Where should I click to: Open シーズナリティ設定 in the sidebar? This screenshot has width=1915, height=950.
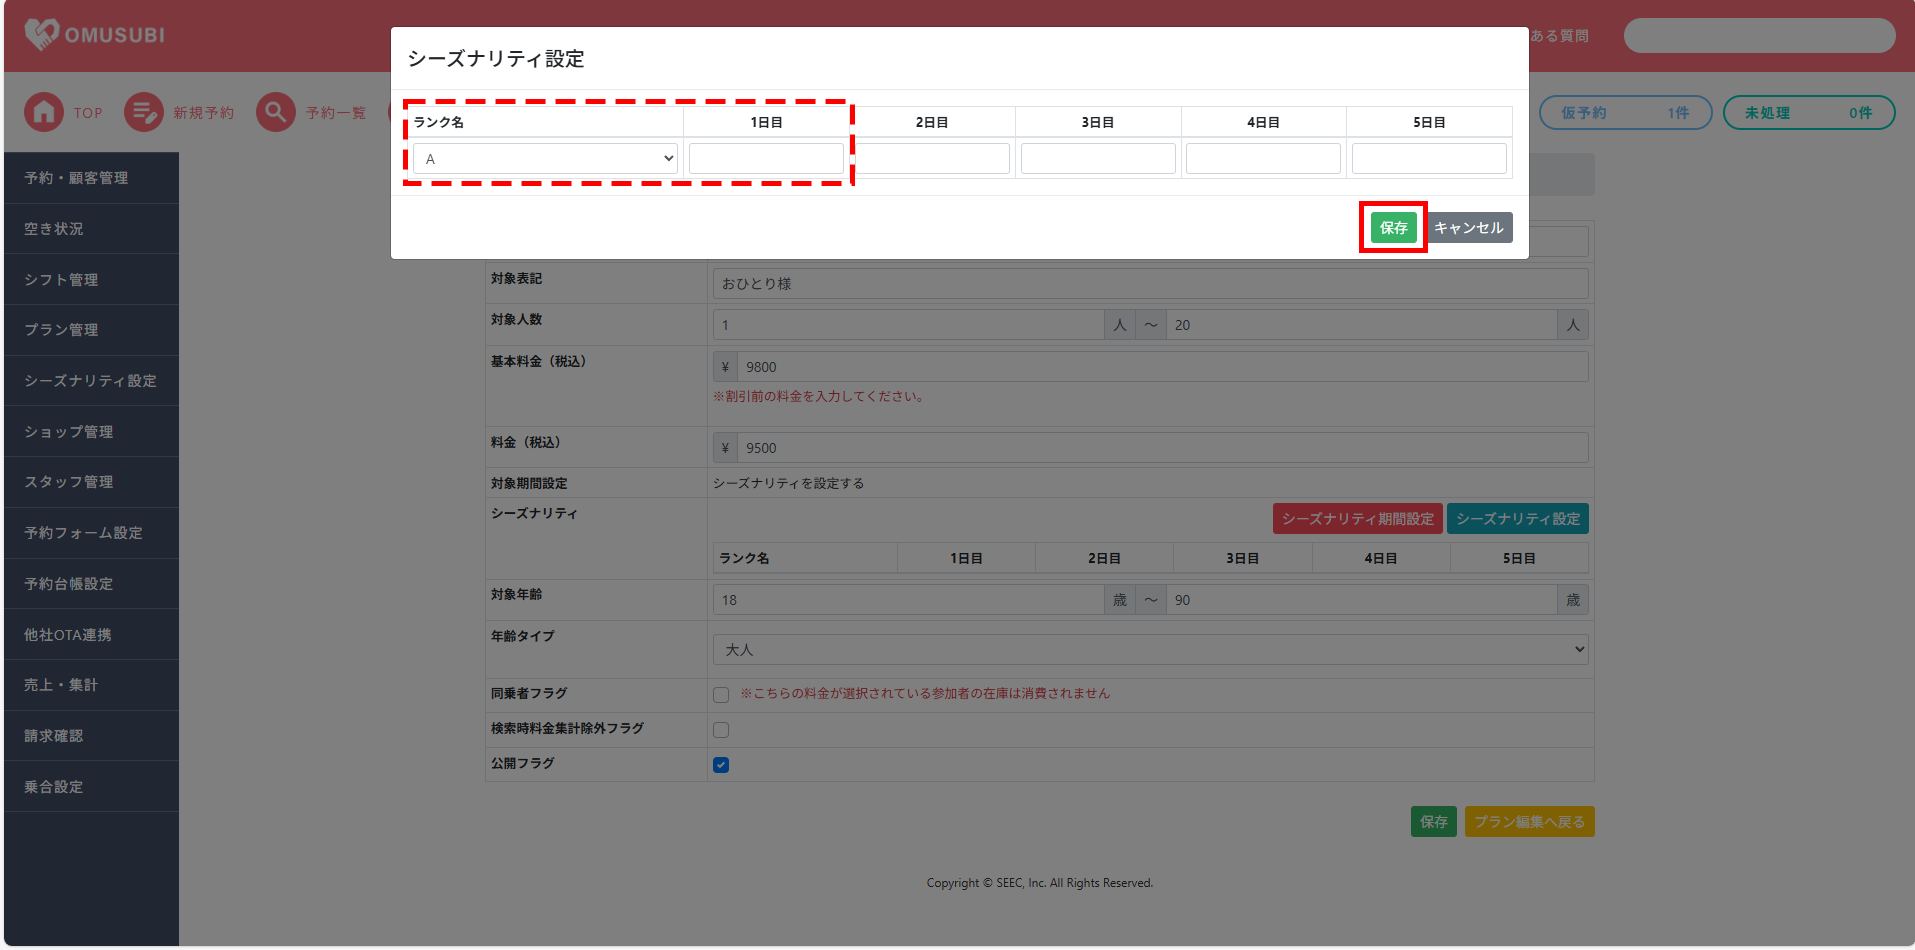pyautogui.click(x=91, y=381)
